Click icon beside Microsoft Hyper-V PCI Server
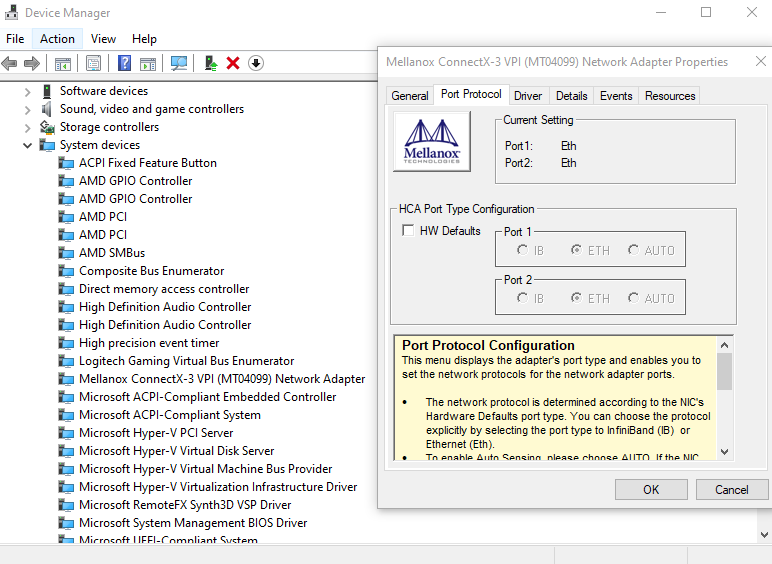Image resolution: width=772 pixels, height=564 pixels. 66,433
